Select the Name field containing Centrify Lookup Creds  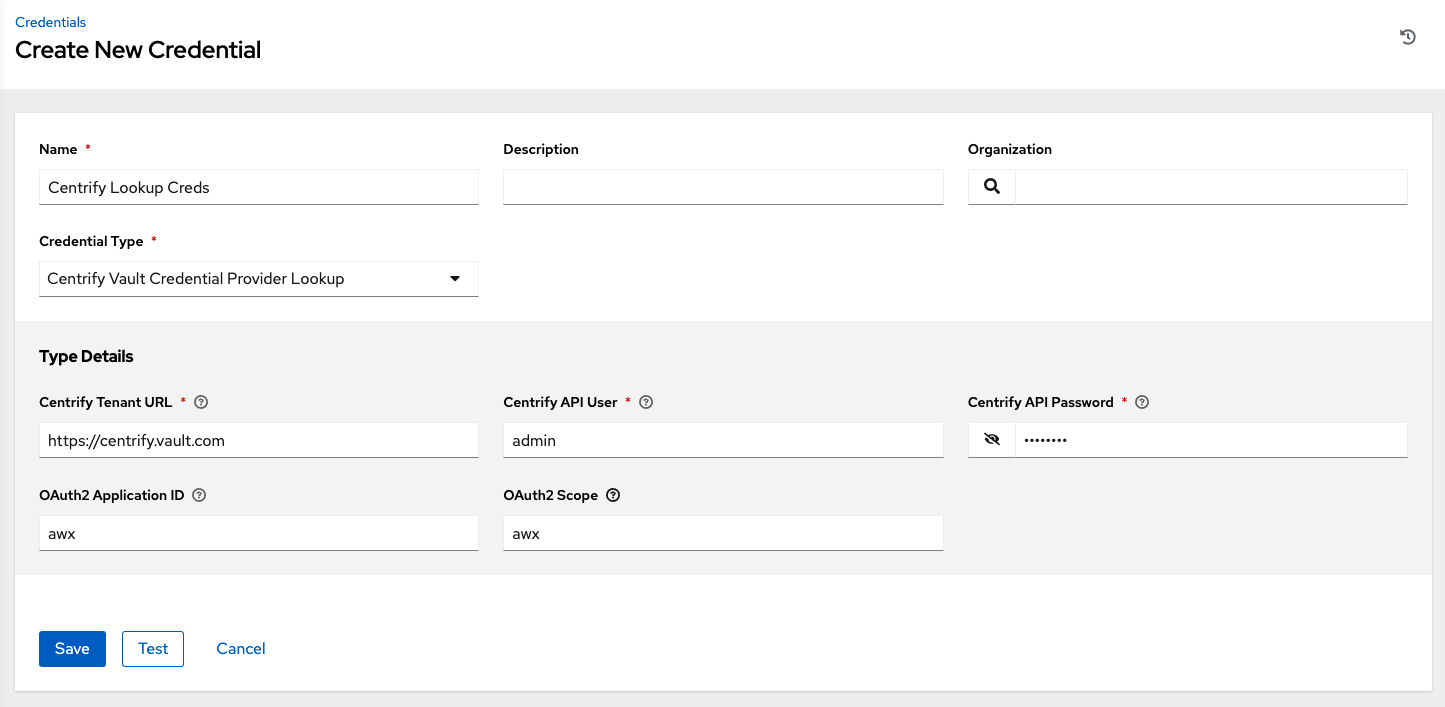[x=258, y=186]
